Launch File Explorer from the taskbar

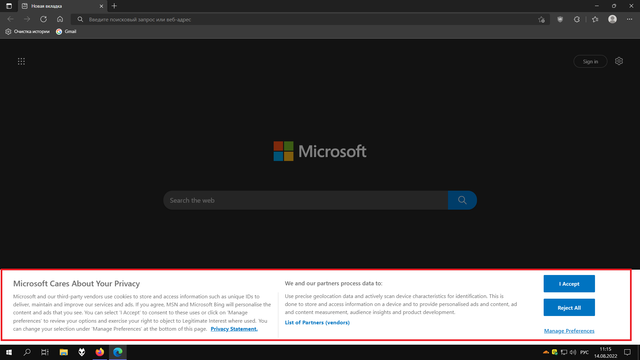64,352
